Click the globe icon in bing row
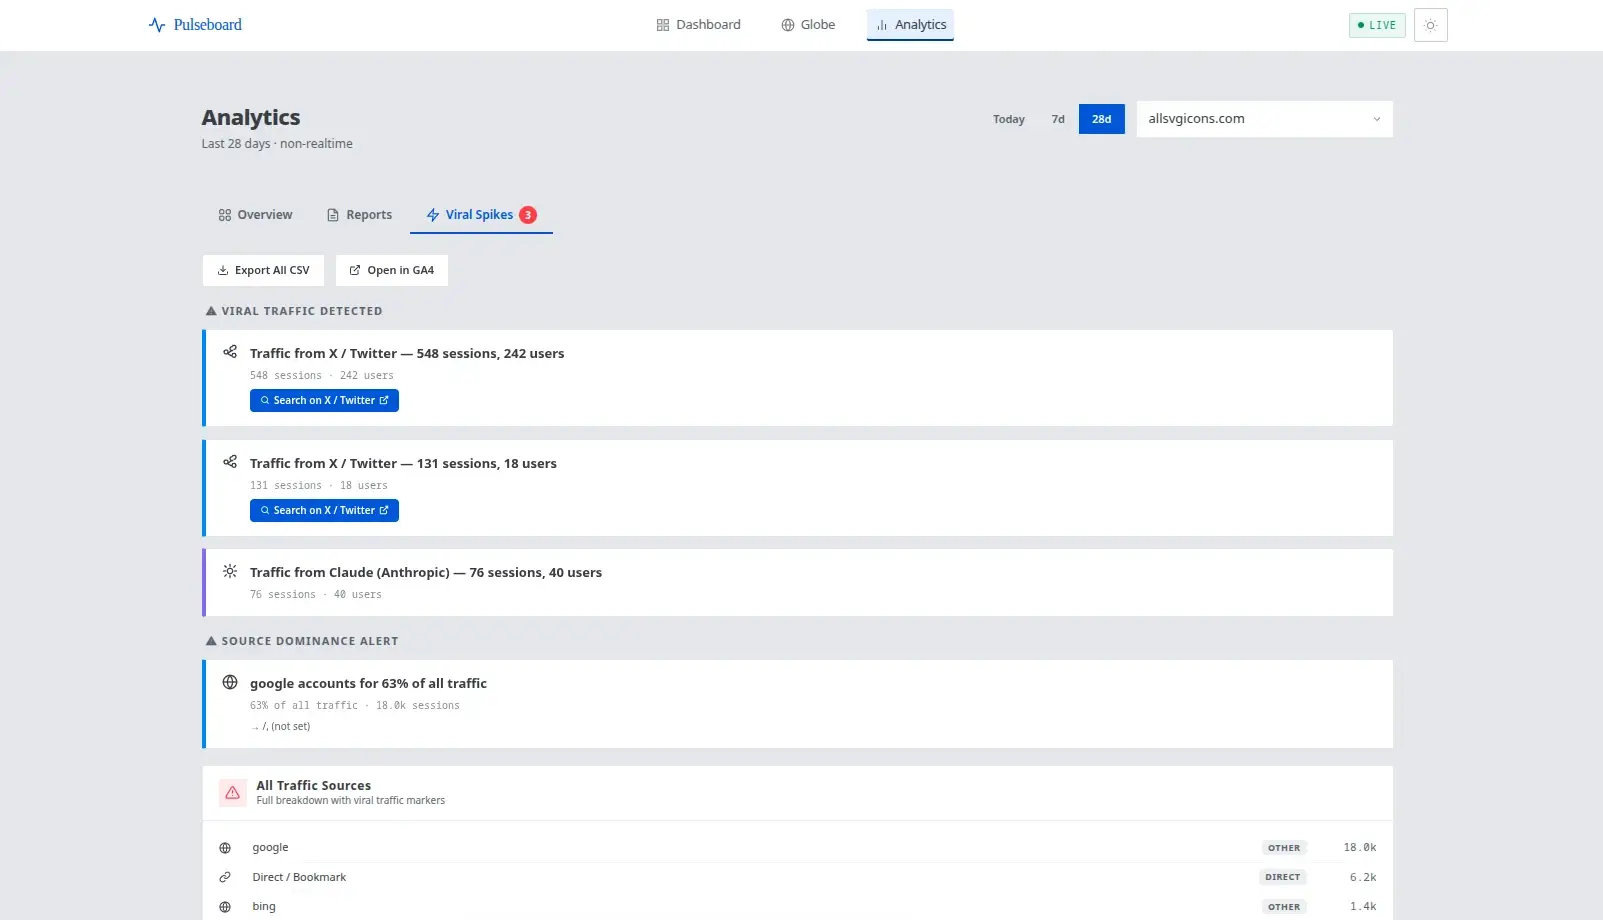Image resolution: width=1603 pixels, height=920 pixels. tap(225, 907)
